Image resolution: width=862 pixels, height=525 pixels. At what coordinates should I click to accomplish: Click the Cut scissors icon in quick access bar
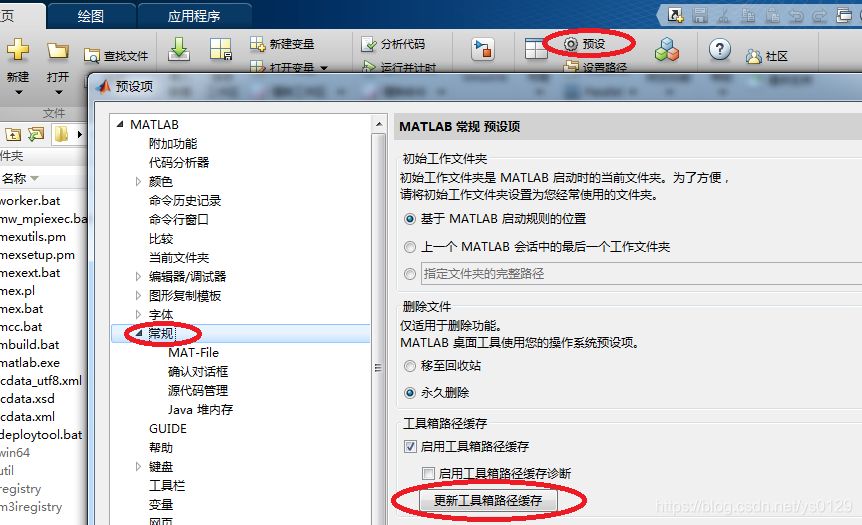click(x=724, y=15)
